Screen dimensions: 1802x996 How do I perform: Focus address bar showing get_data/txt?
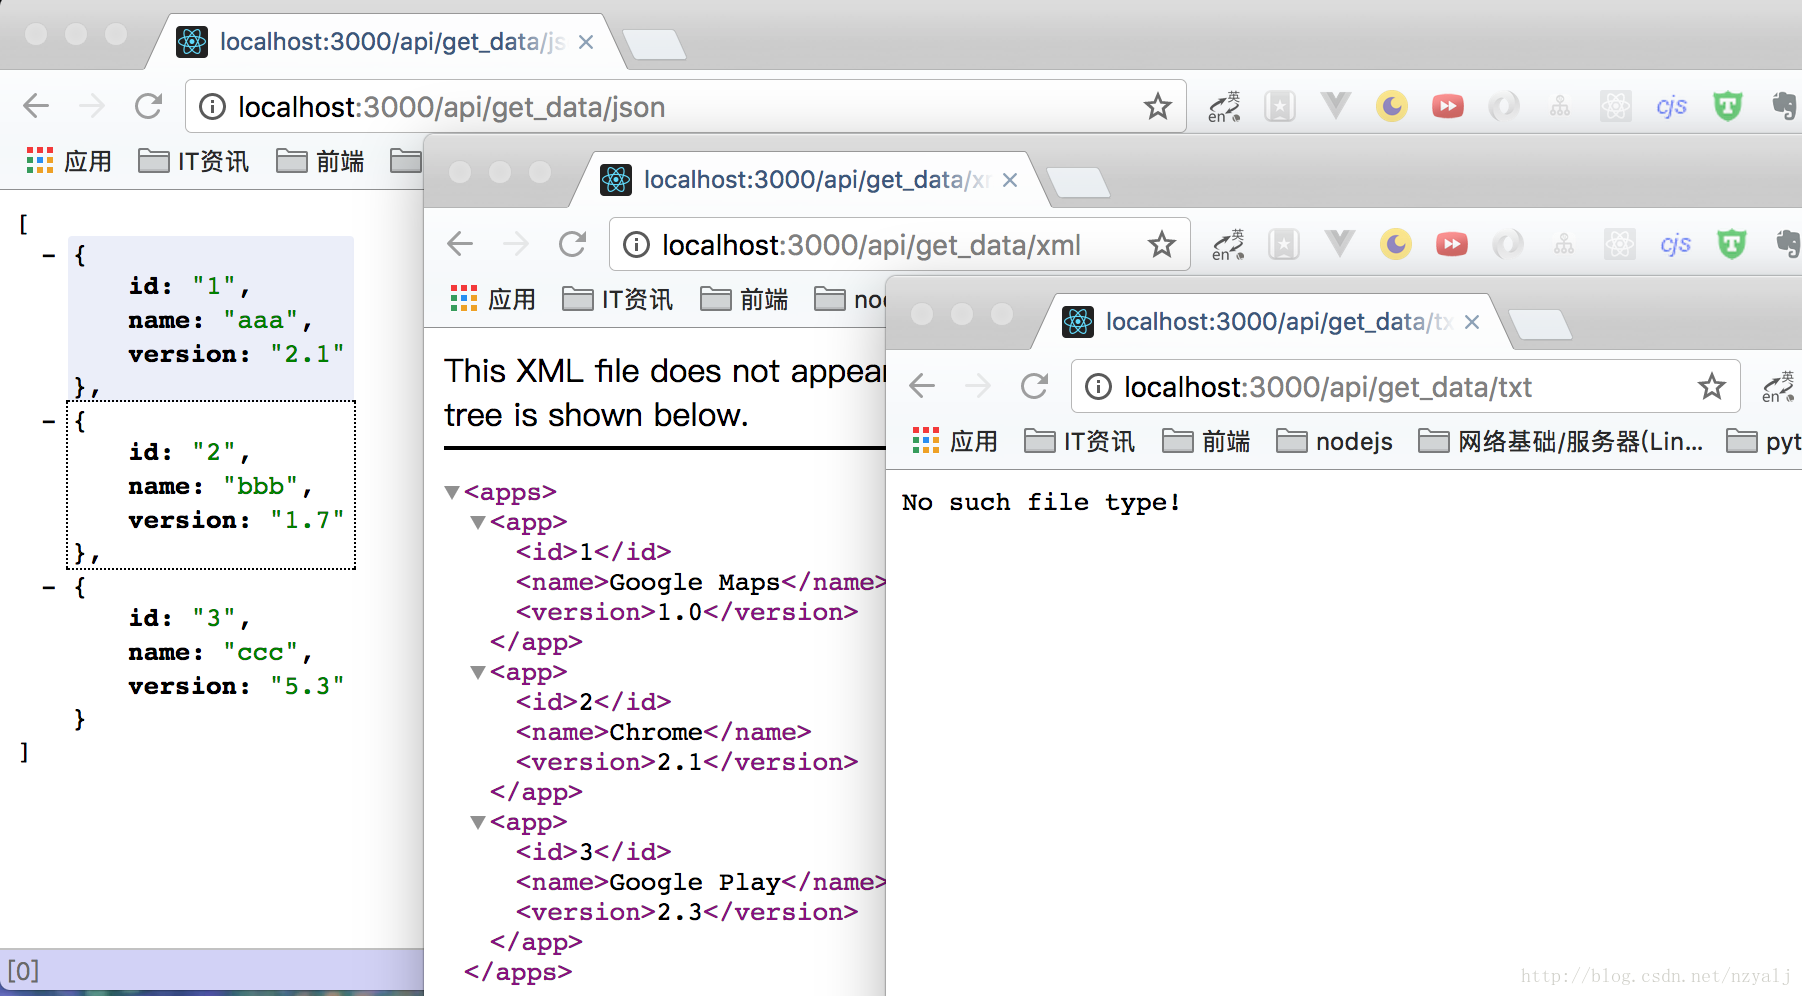tap(1405, 386)
